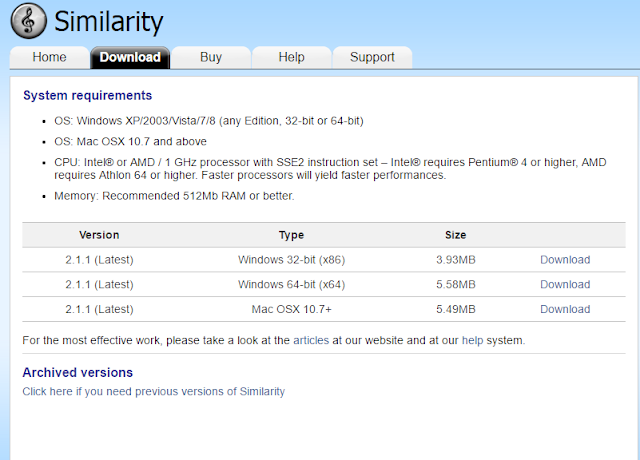Download the Mac OSX 10.7+ version
Image resolution: width=640 pixels, height=460 pixels.
coord(565,309)
